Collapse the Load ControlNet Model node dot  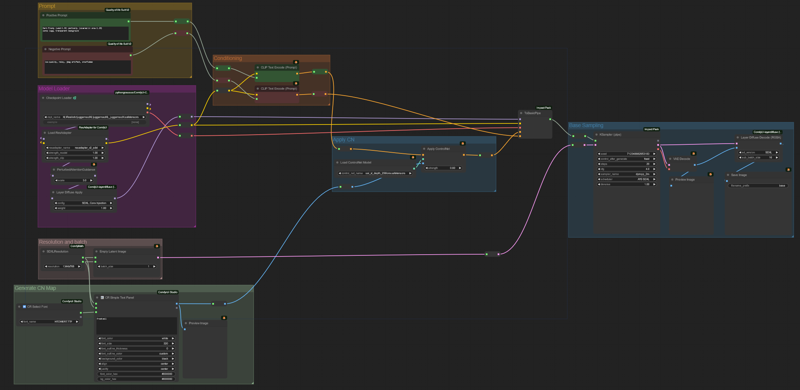tap(337, 163)
